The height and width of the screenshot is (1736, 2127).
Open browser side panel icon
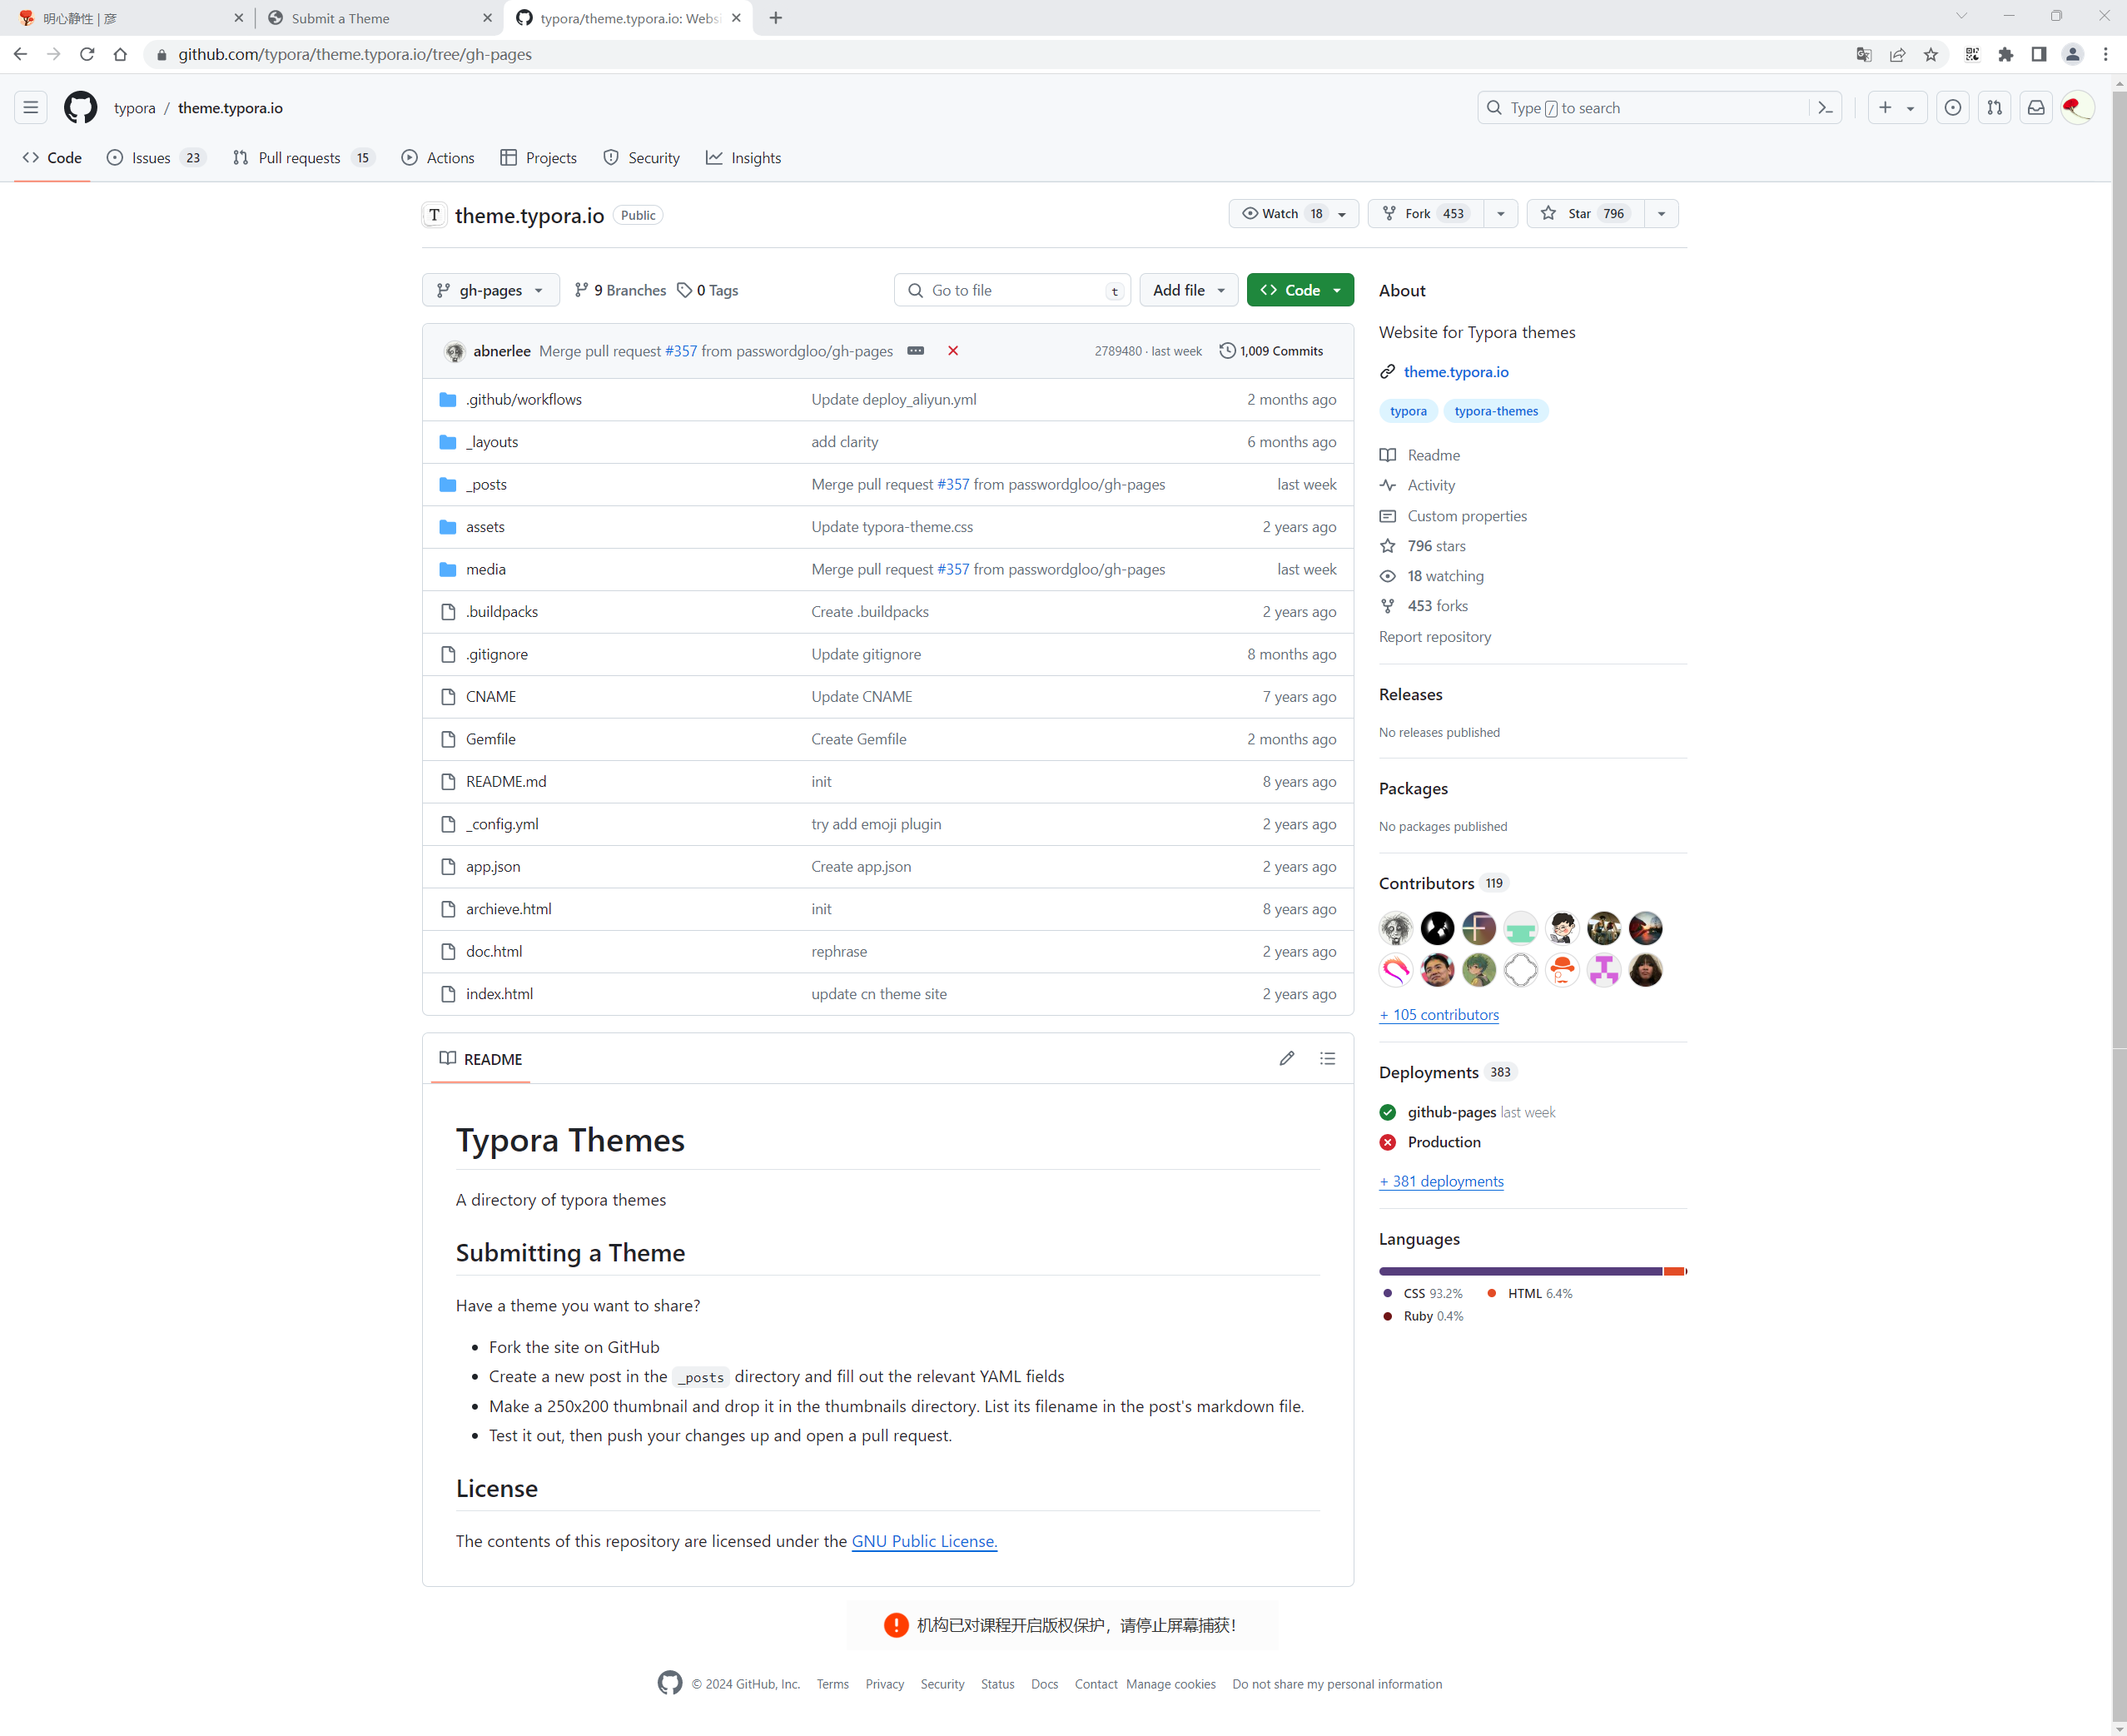2039,54
